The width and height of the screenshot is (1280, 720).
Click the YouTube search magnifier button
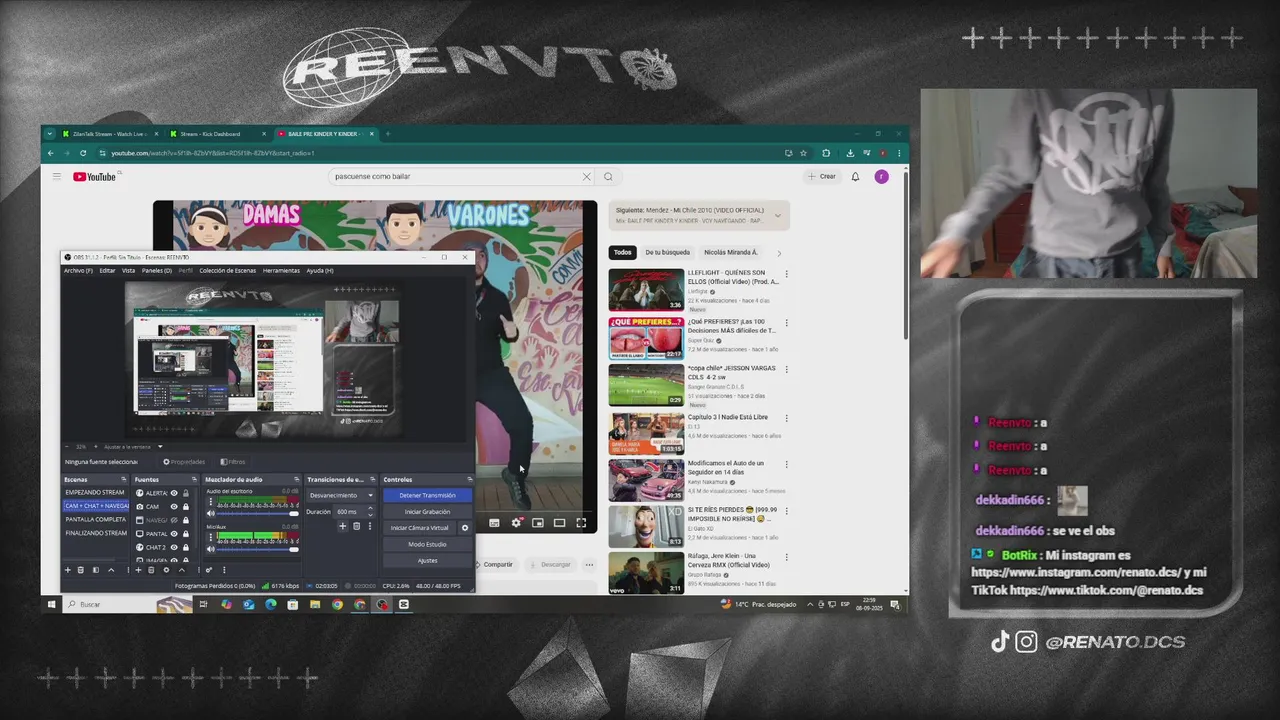click(608, 176)
